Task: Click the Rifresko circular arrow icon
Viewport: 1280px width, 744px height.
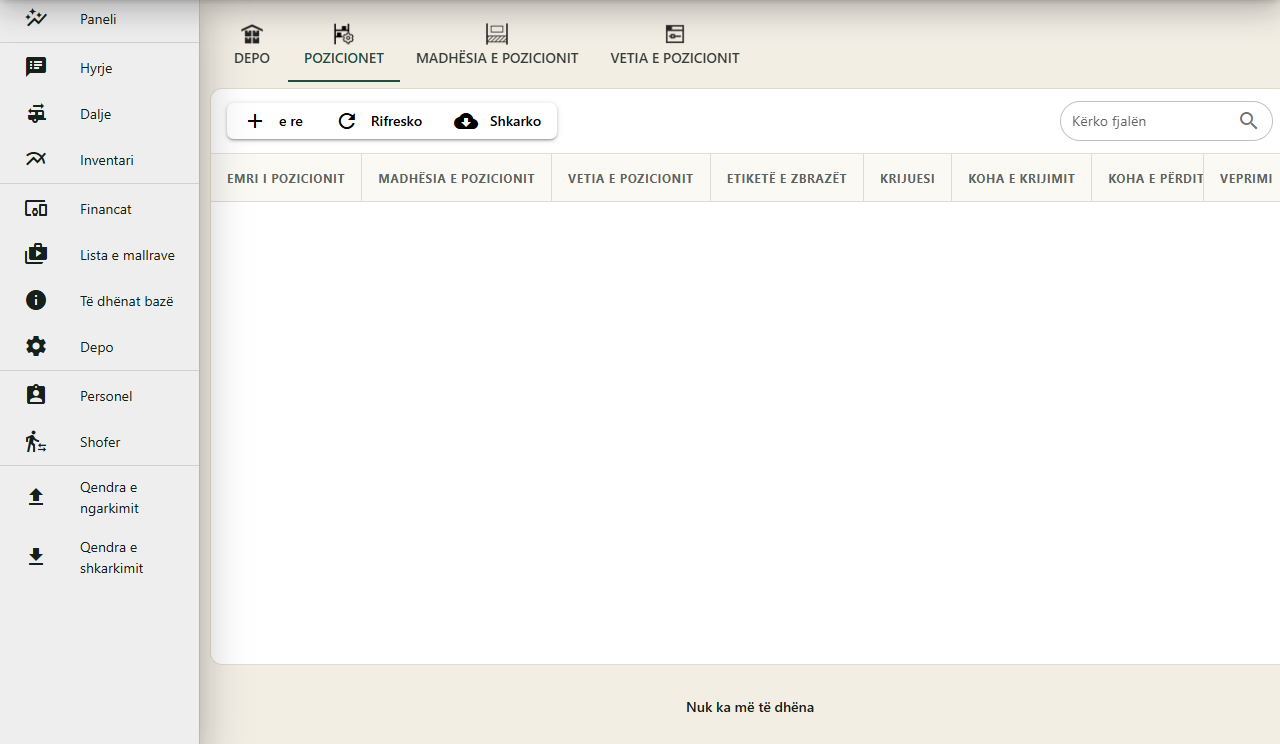Action: 347,121
